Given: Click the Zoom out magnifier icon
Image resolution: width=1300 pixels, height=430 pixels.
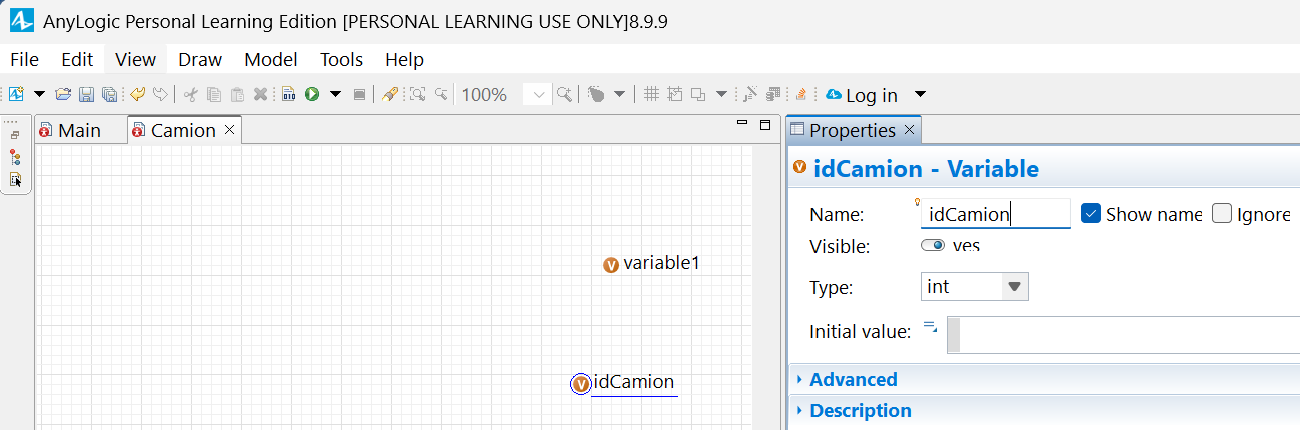Looking at the screenshot, I should (x=440, y=94).
